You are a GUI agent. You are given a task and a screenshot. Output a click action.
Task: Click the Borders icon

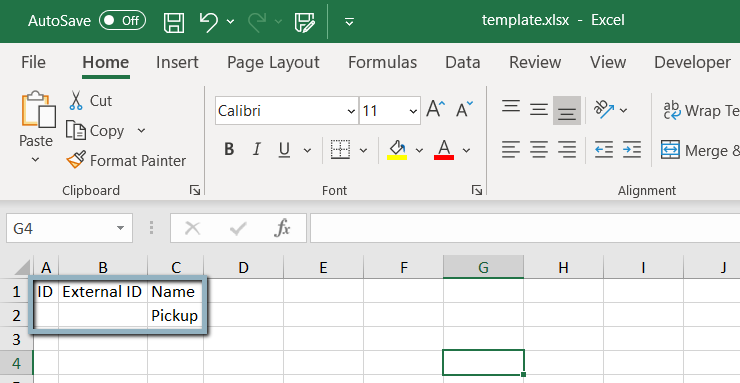pos(340,150)
